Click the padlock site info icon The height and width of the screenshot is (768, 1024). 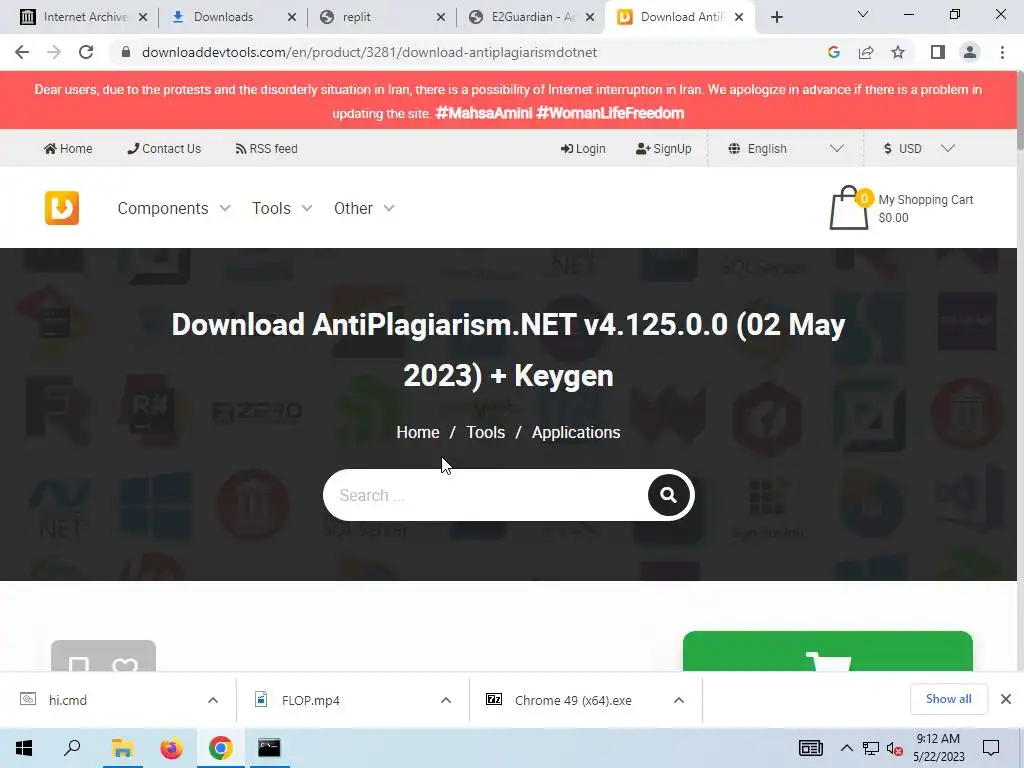click(x=126, y=52)
